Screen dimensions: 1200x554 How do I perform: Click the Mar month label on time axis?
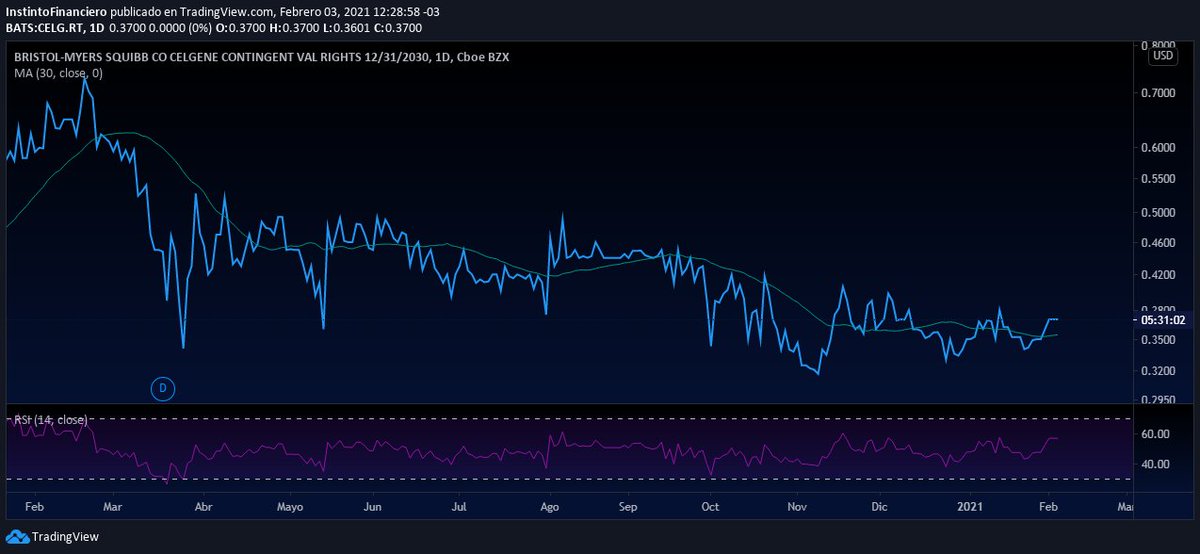112,508
